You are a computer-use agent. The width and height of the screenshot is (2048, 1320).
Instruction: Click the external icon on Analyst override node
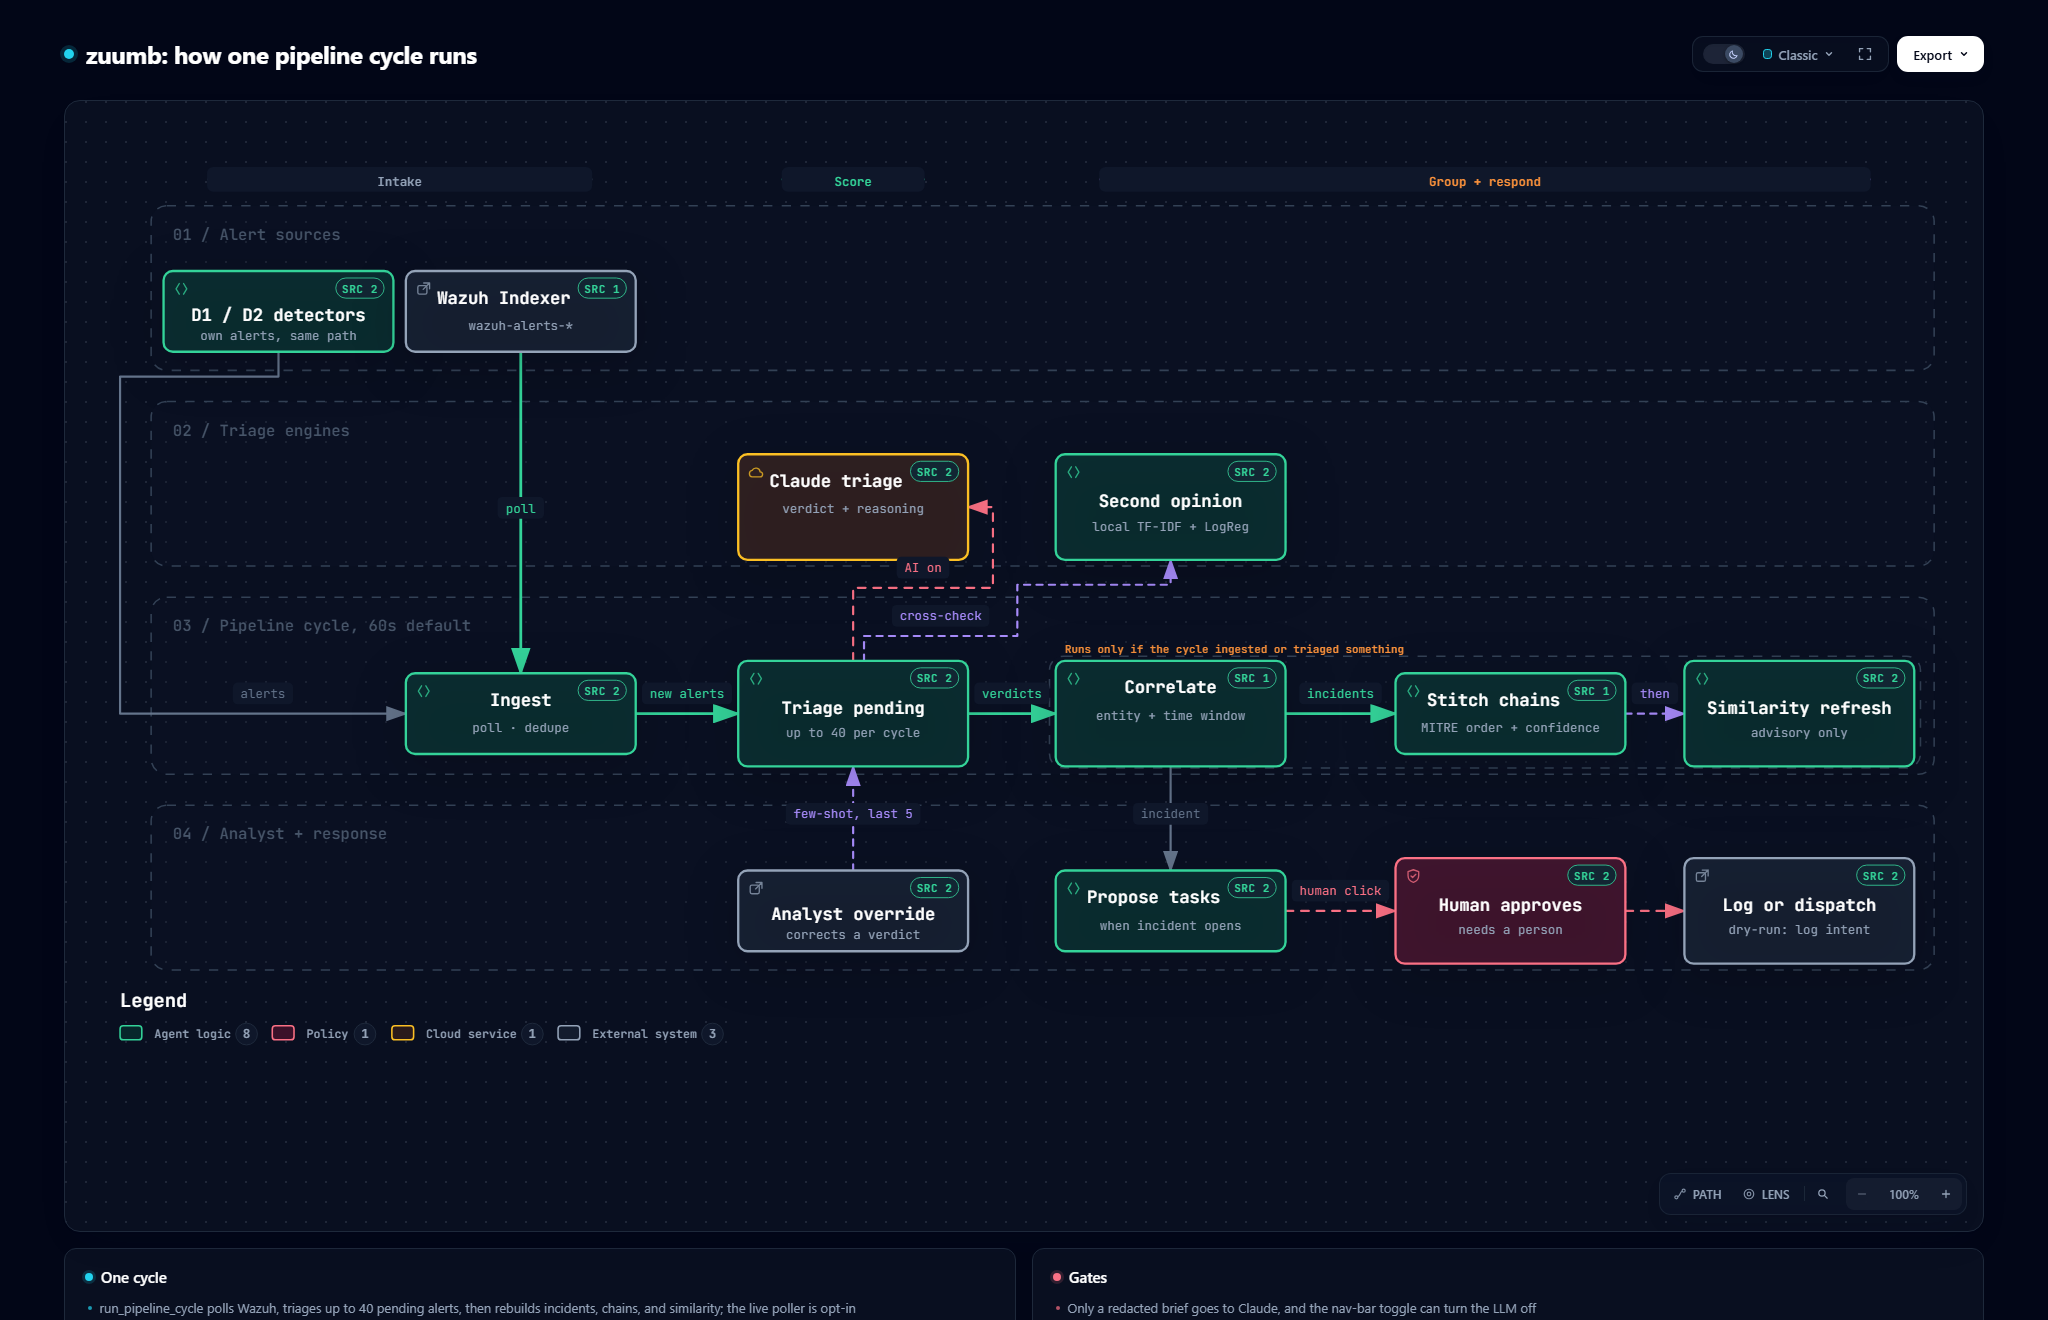756,888
